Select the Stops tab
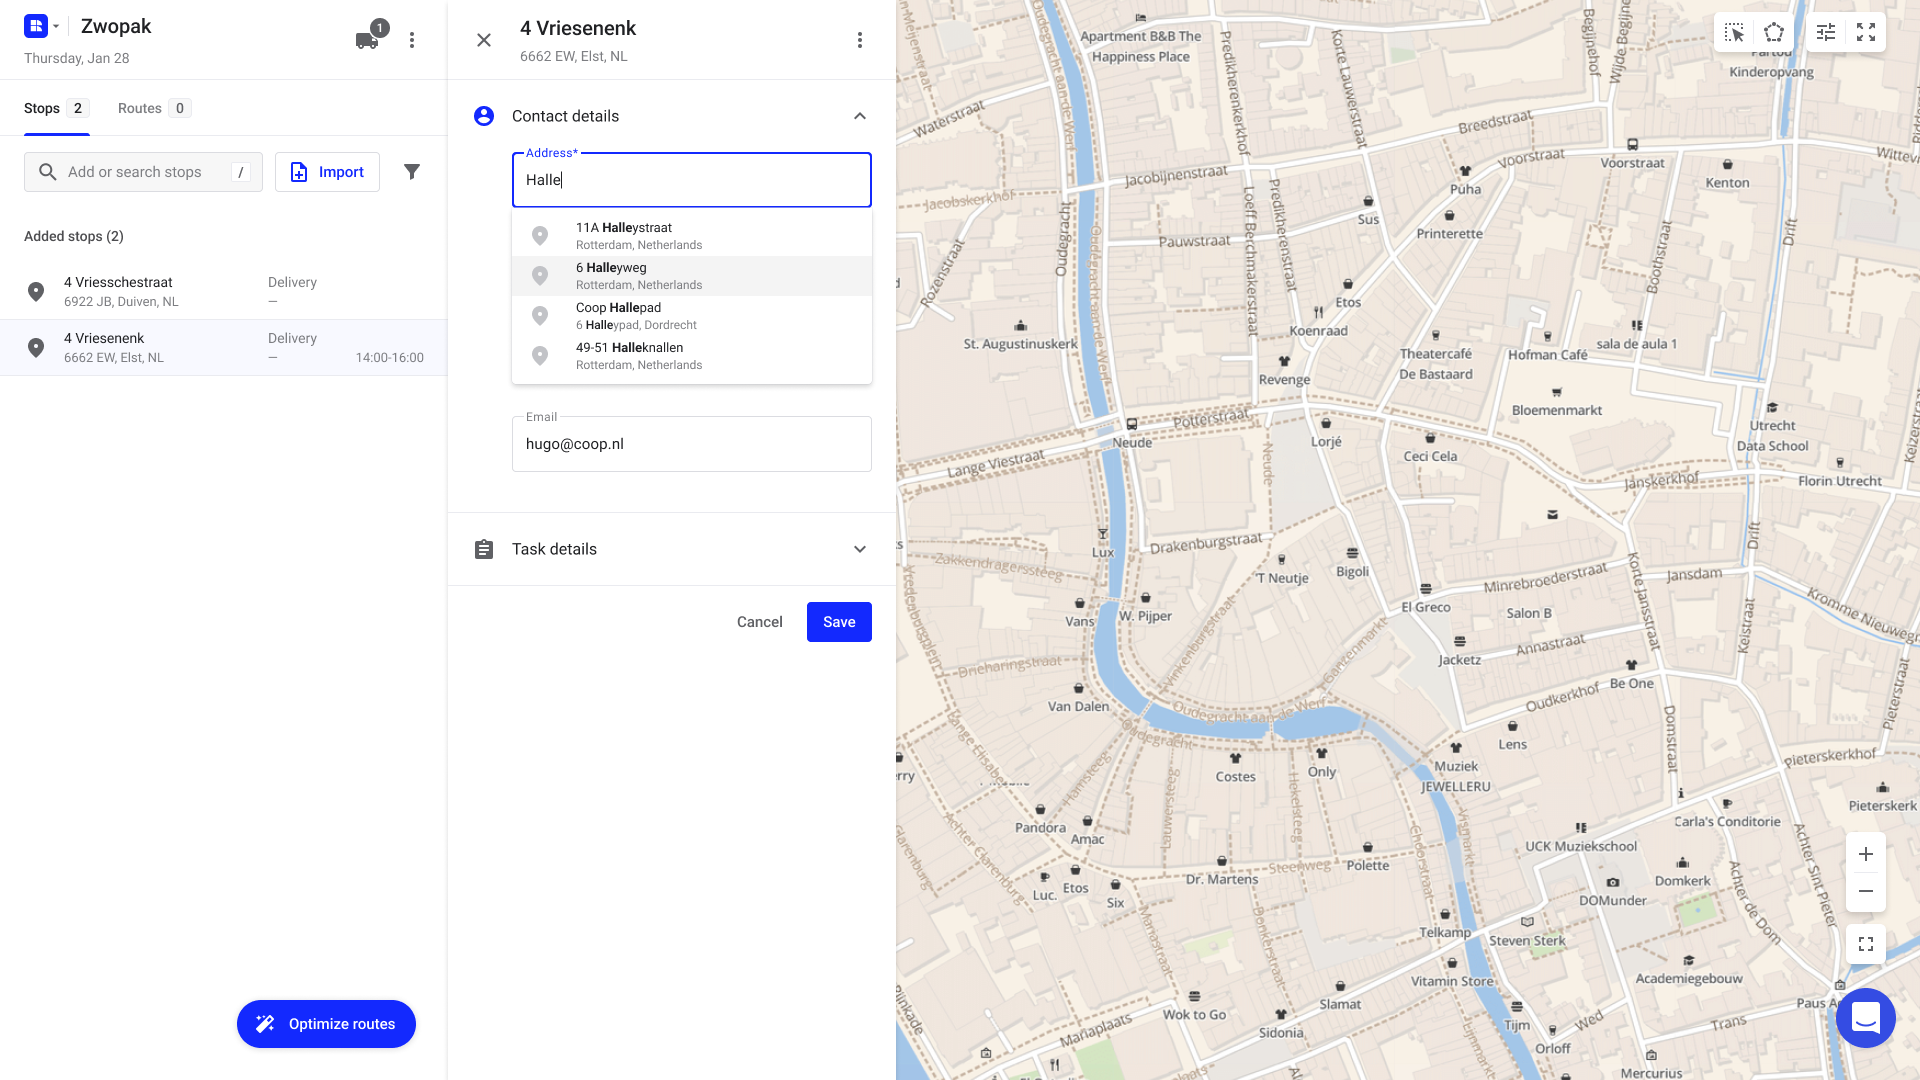Screen dimensions: 1920x1080 (42, 108)
